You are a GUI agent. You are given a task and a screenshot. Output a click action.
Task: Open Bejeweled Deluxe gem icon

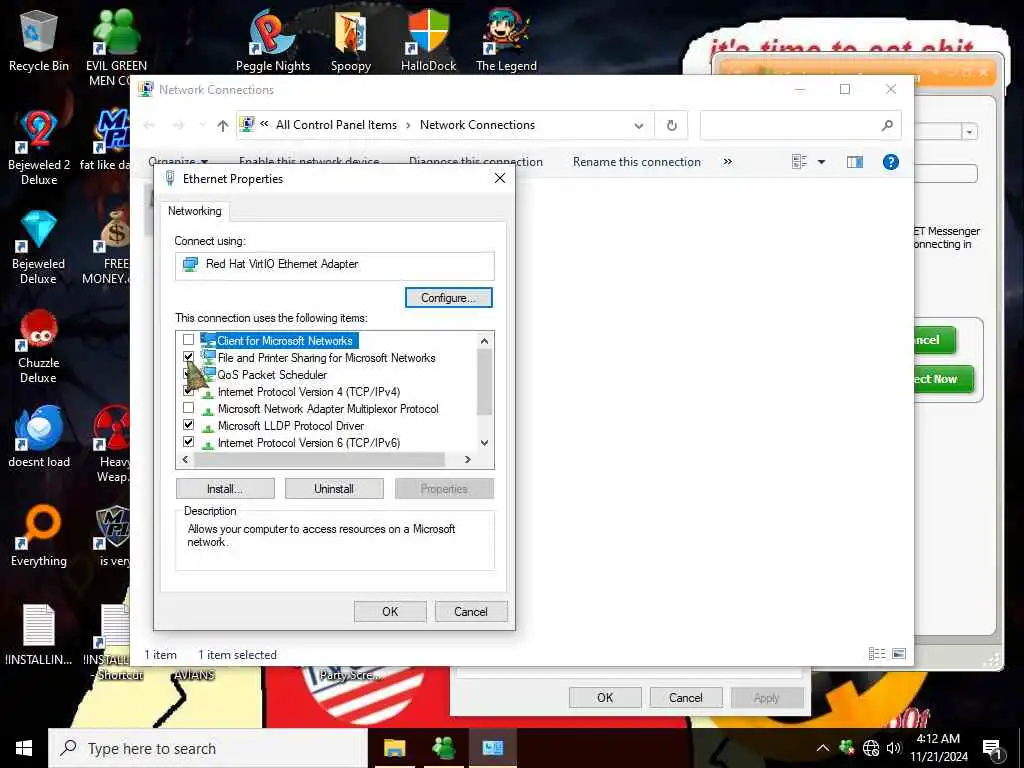pos(39,247)
